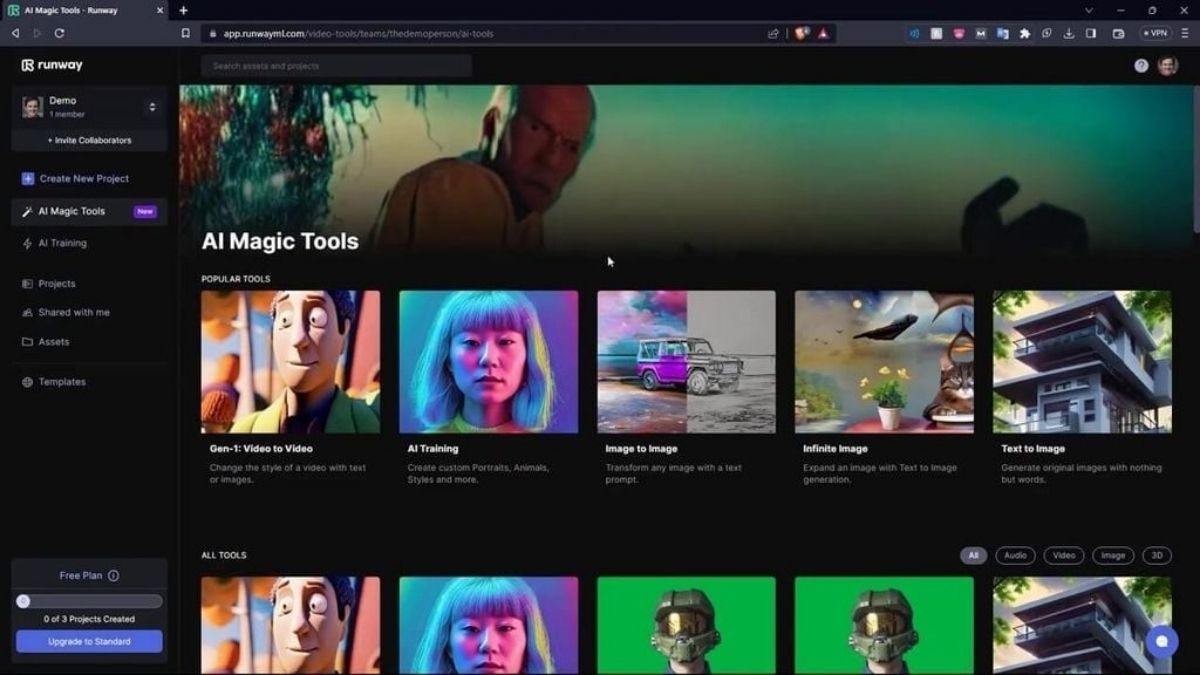Open the Gen-1: Video to Video thumbnail
The width and height of the screenshot is (1200, 675).
click(x=290, y=362)
